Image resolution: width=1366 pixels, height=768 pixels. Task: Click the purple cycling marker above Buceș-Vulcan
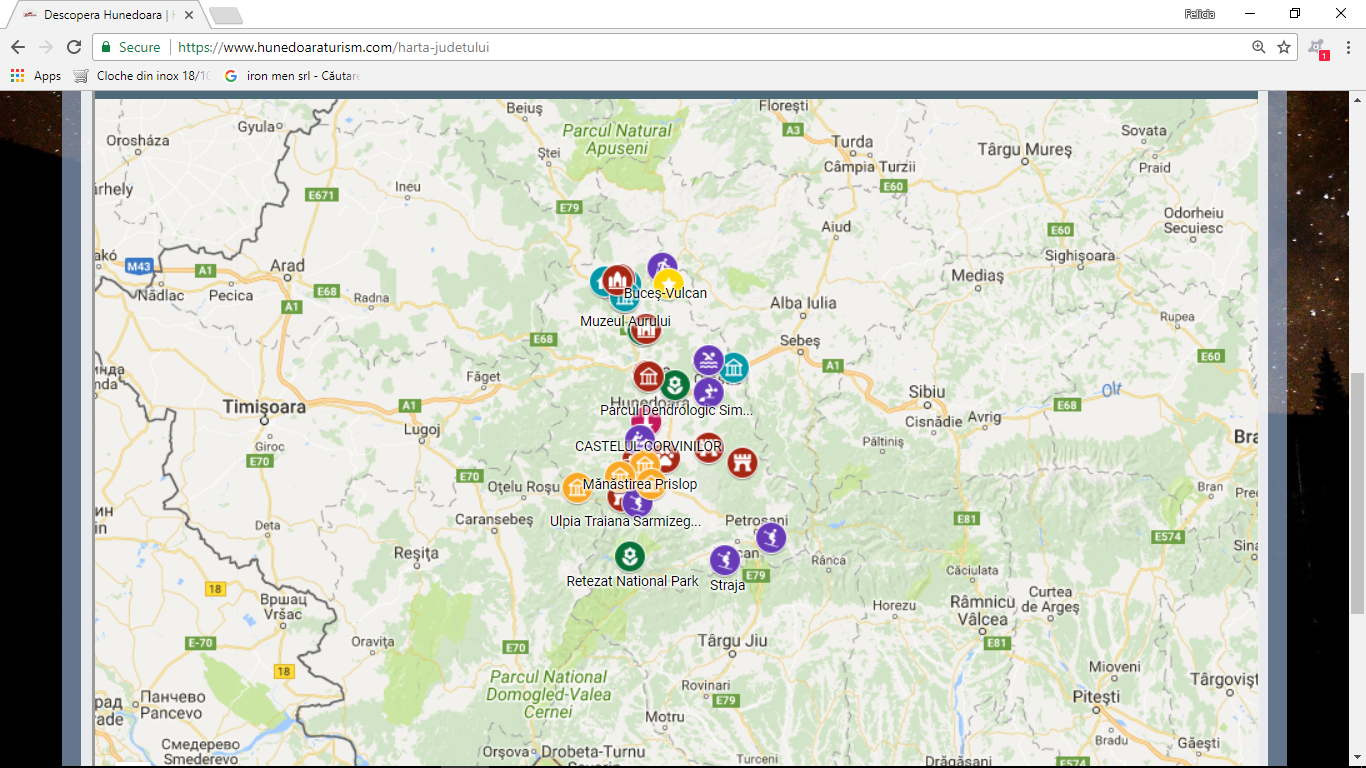[661, 266]
